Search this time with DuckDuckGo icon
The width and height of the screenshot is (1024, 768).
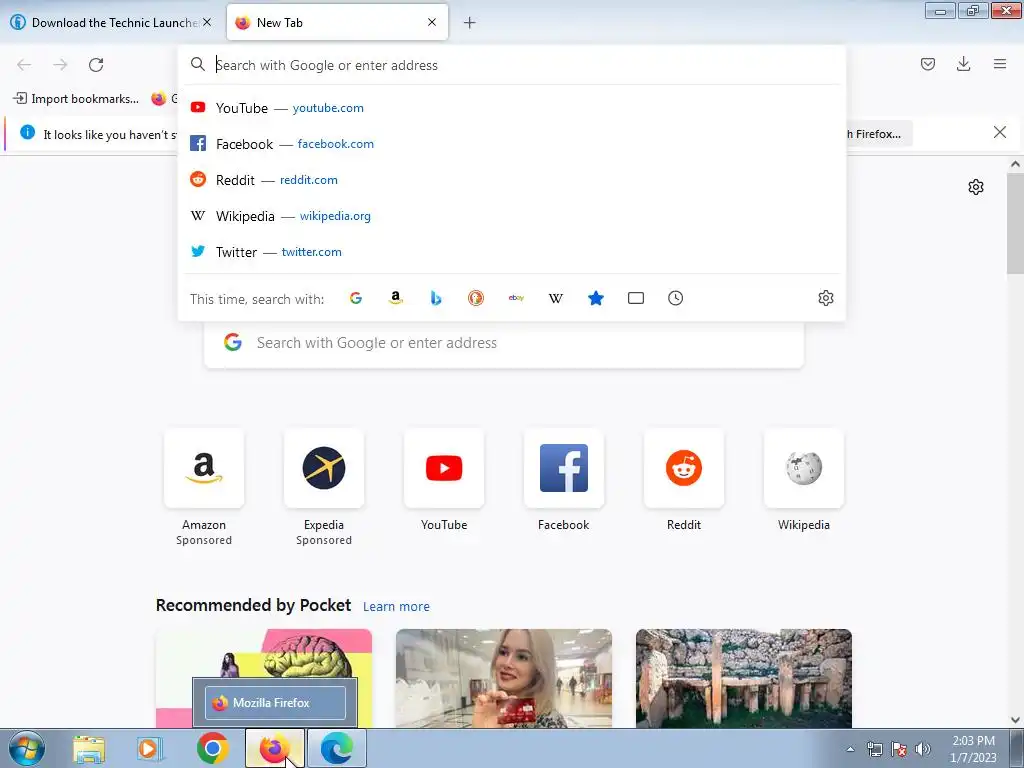pyautogui.click(x=476, y=298)
